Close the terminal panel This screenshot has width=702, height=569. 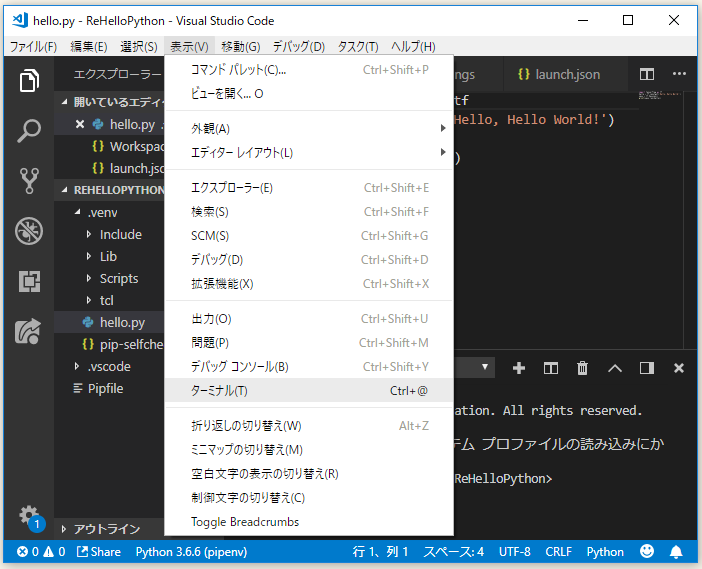[679, 368]
